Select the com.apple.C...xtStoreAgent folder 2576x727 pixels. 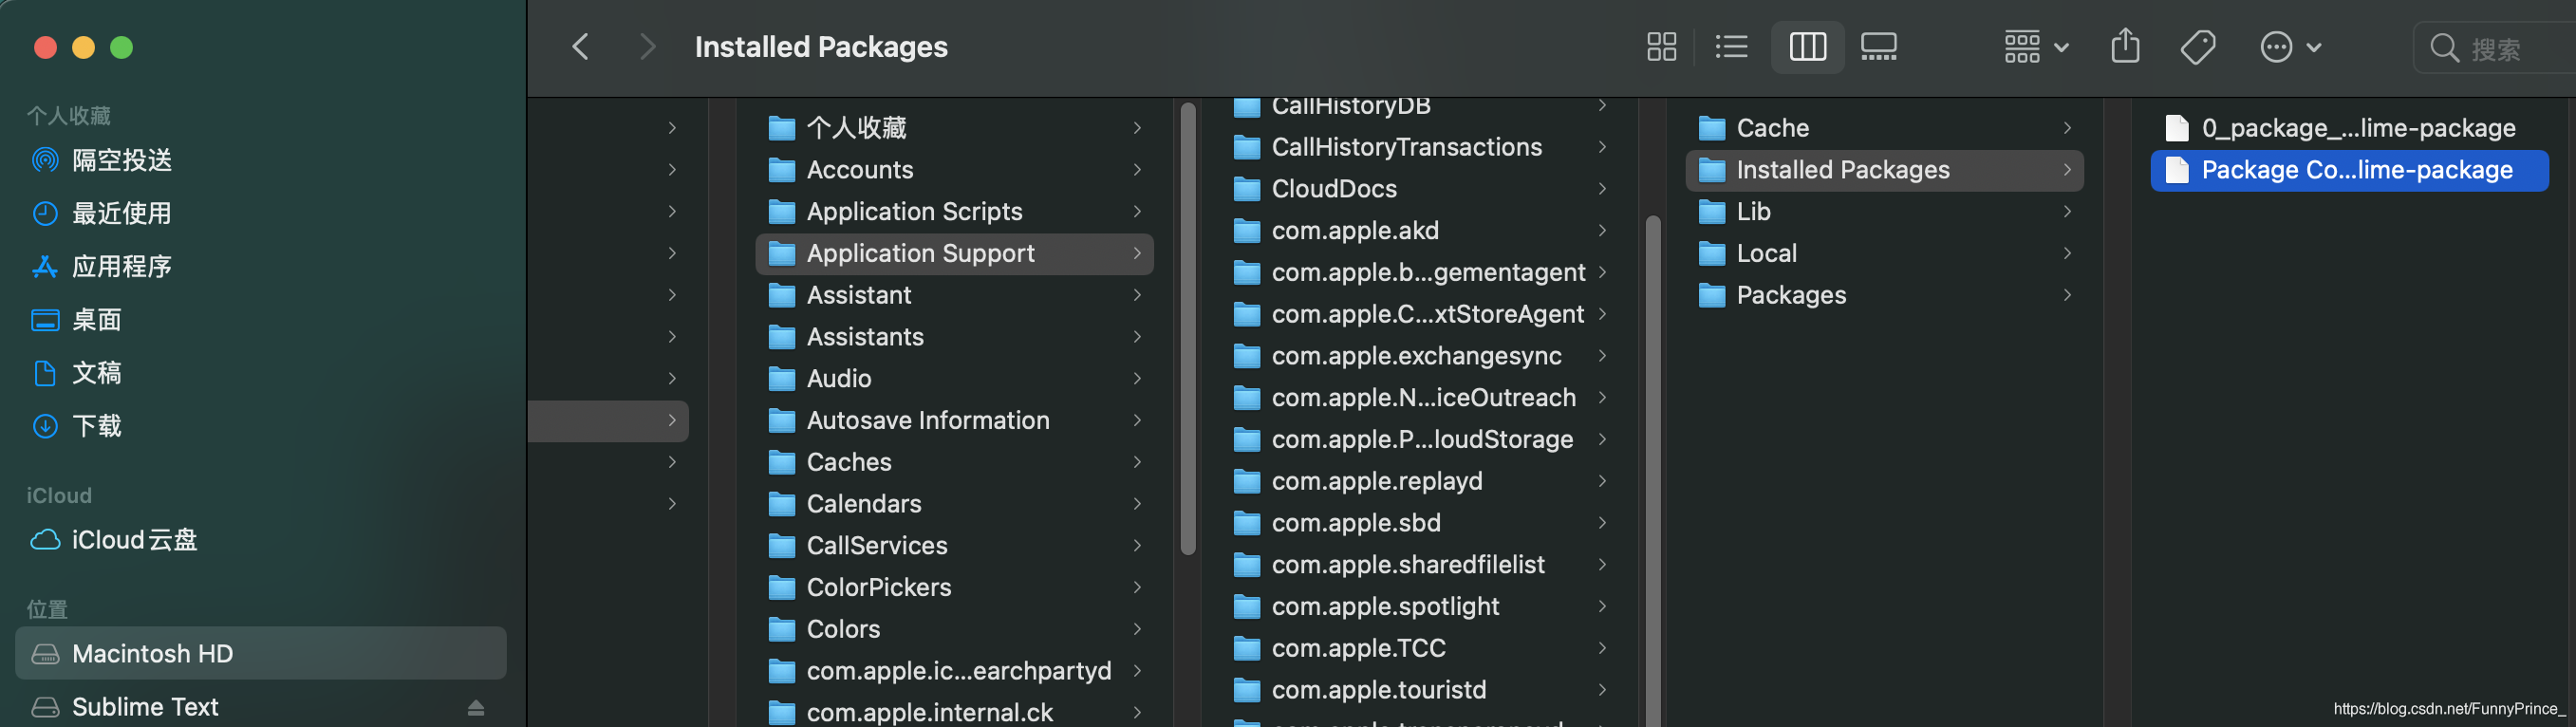coord(1420,314)
